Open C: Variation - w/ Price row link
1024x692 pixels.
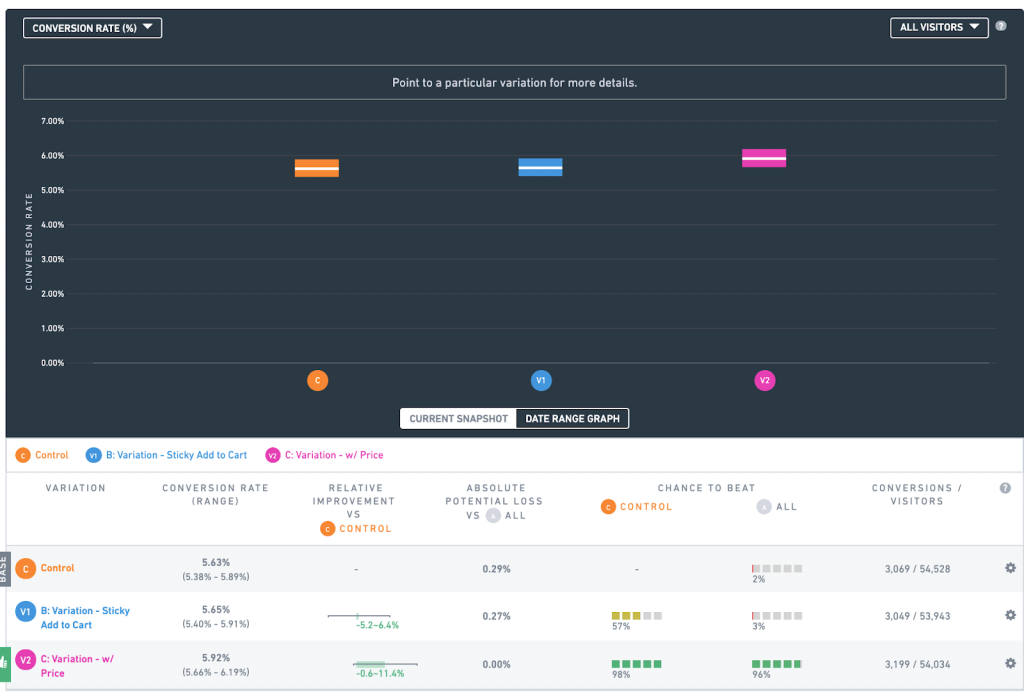77,666
